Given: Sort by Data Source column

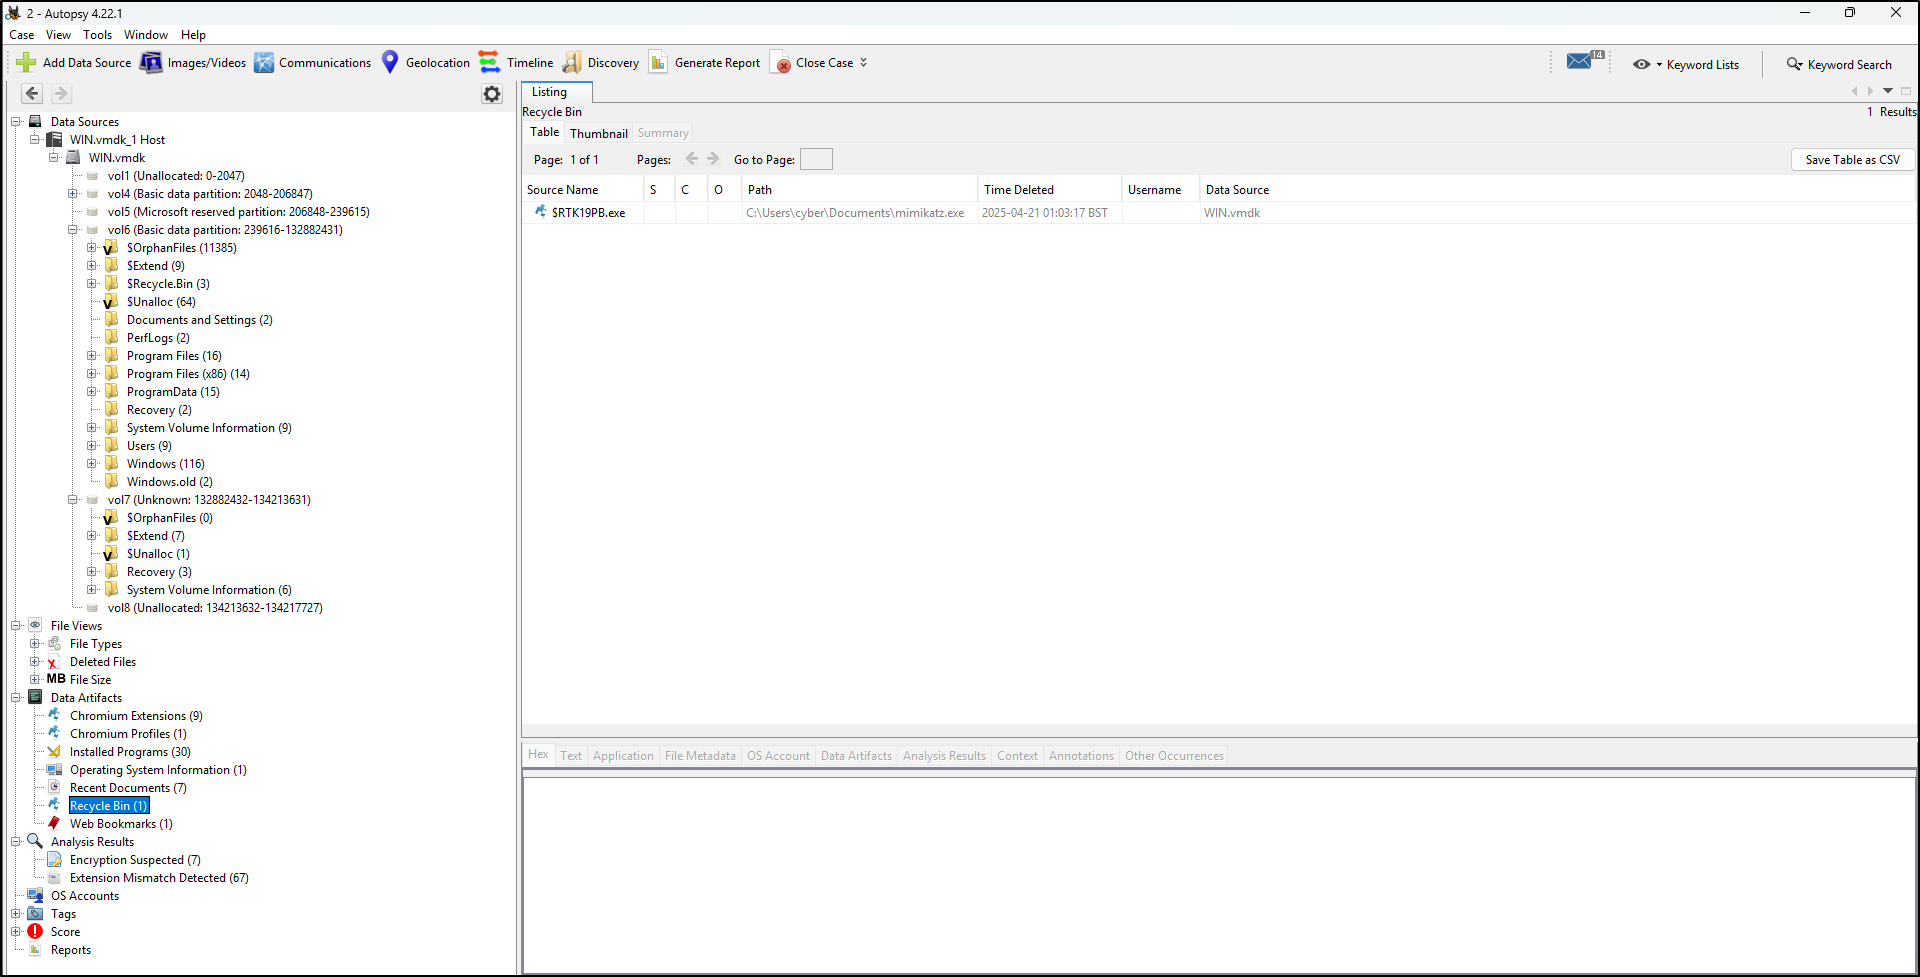Looking at the screenshot, I should coord(1558,190).
